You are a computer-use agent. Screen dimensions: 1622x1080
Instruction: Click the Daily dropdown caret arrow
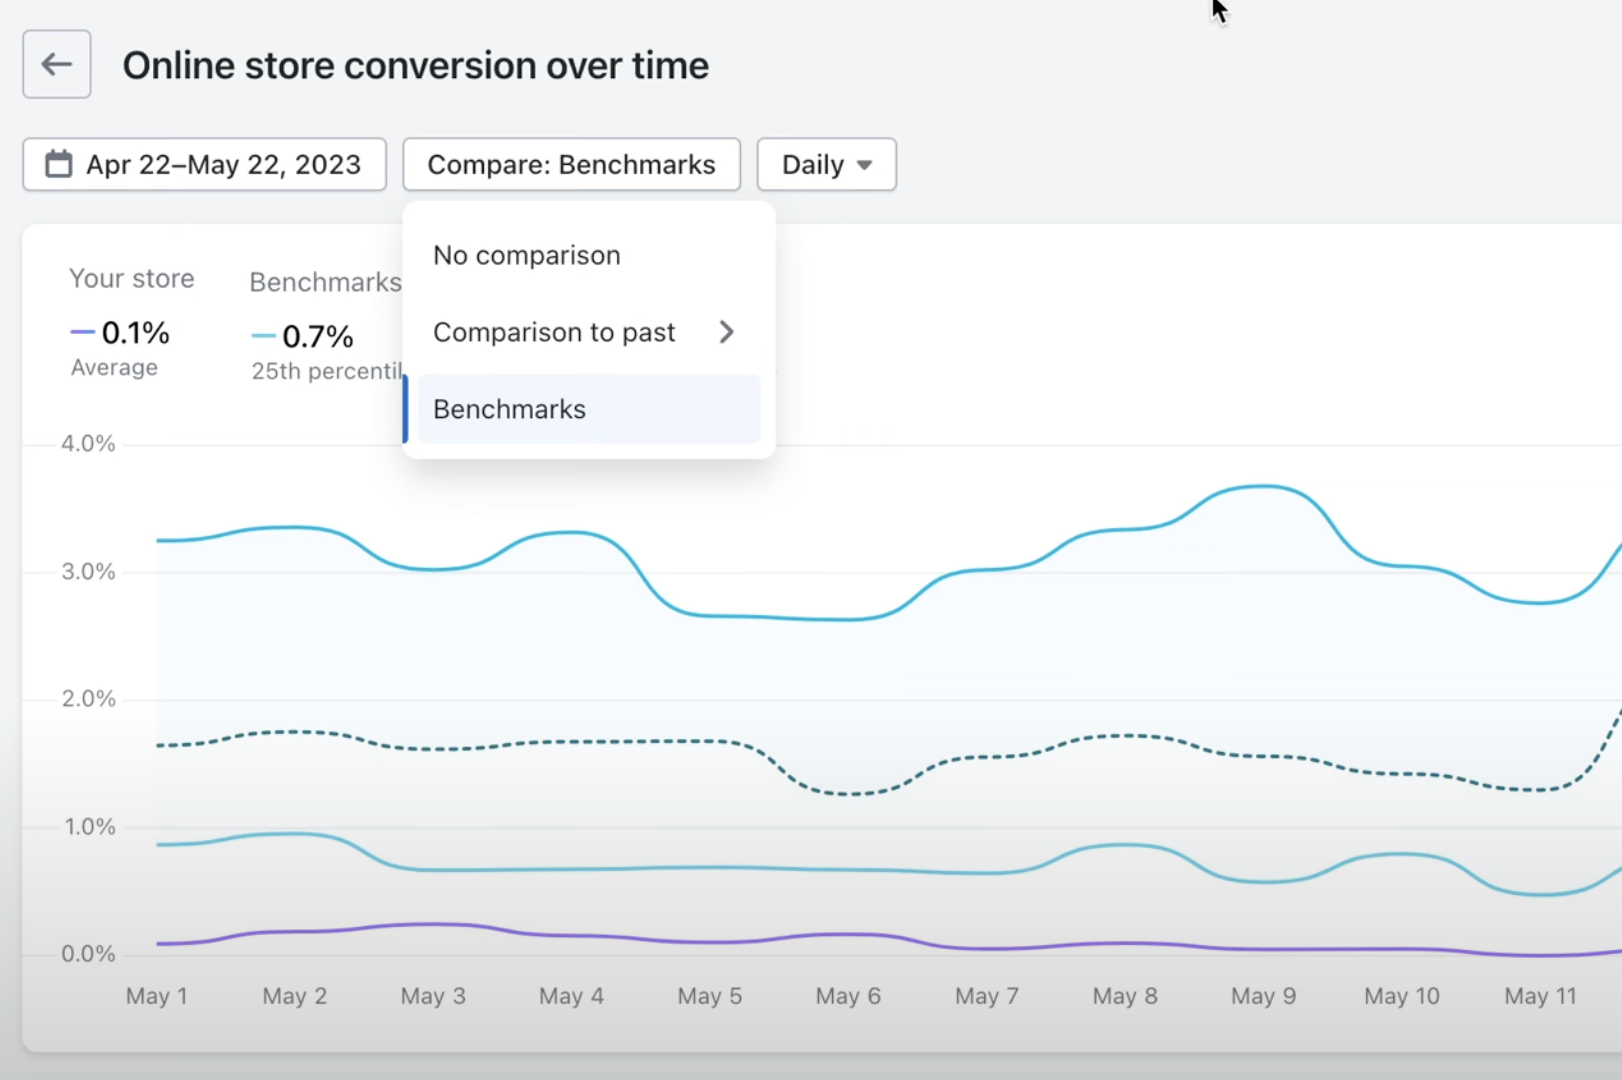click(865, 165)
